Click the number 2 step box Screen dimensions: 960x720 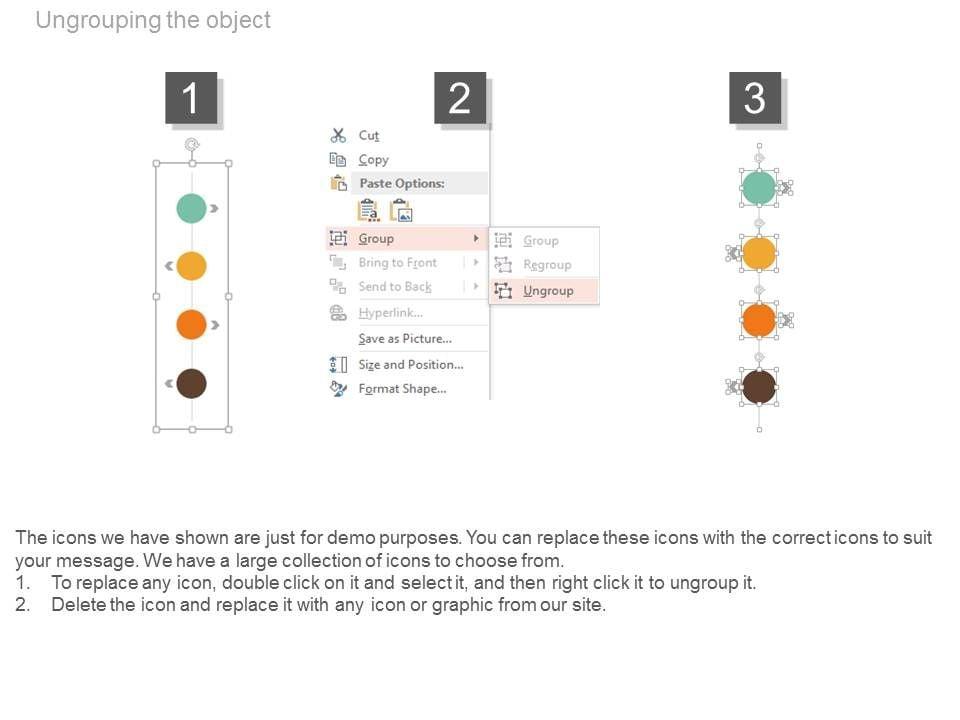460,98
